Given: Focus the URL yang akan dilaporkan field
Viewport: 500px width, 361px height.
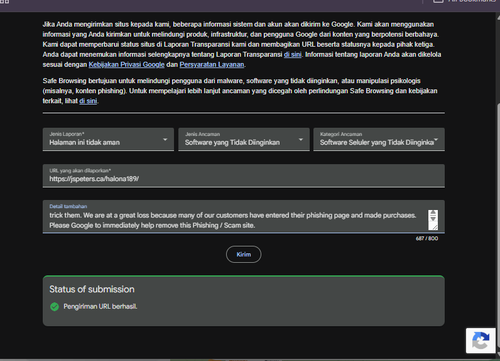Looking at the screenshot, I should coord(244,176).
